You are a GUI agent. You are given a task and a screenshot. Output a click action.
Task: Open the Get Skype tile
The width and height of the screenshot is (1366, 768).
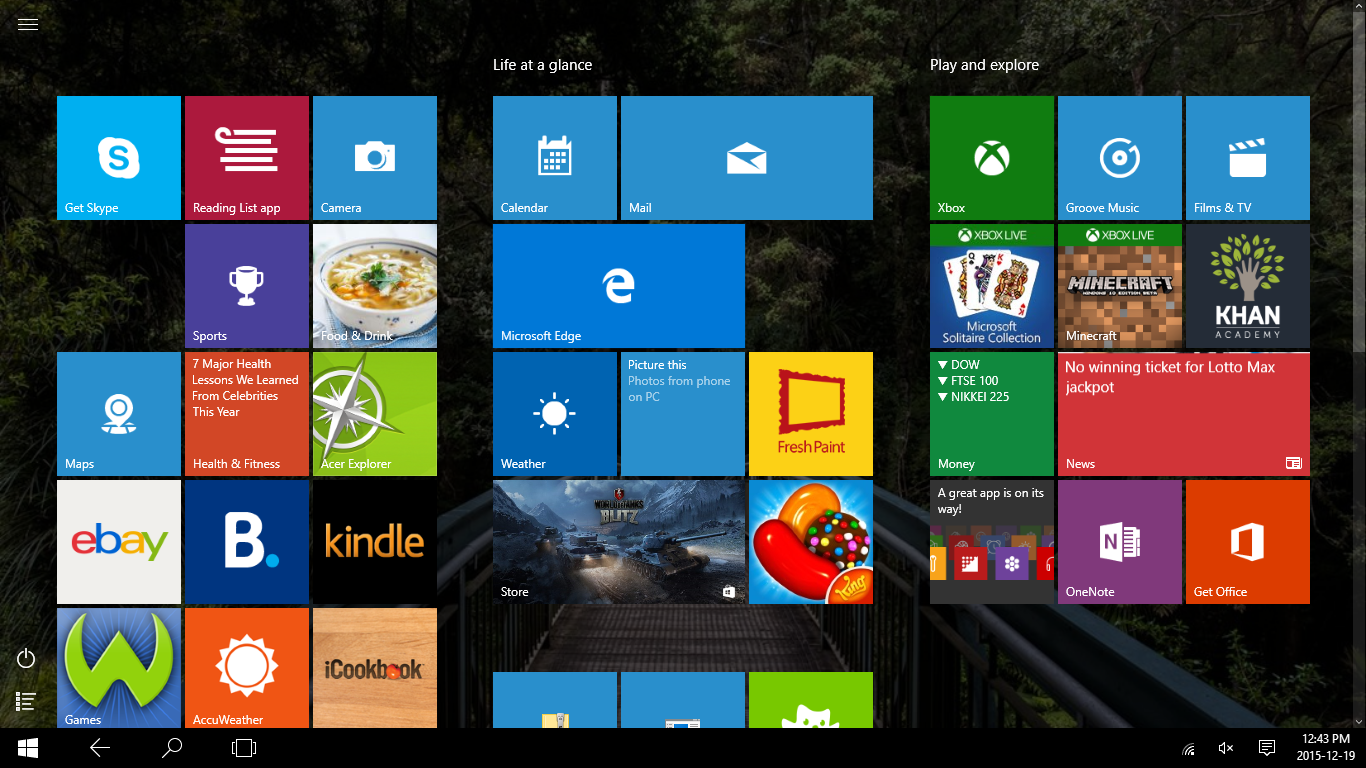[119, 158]
